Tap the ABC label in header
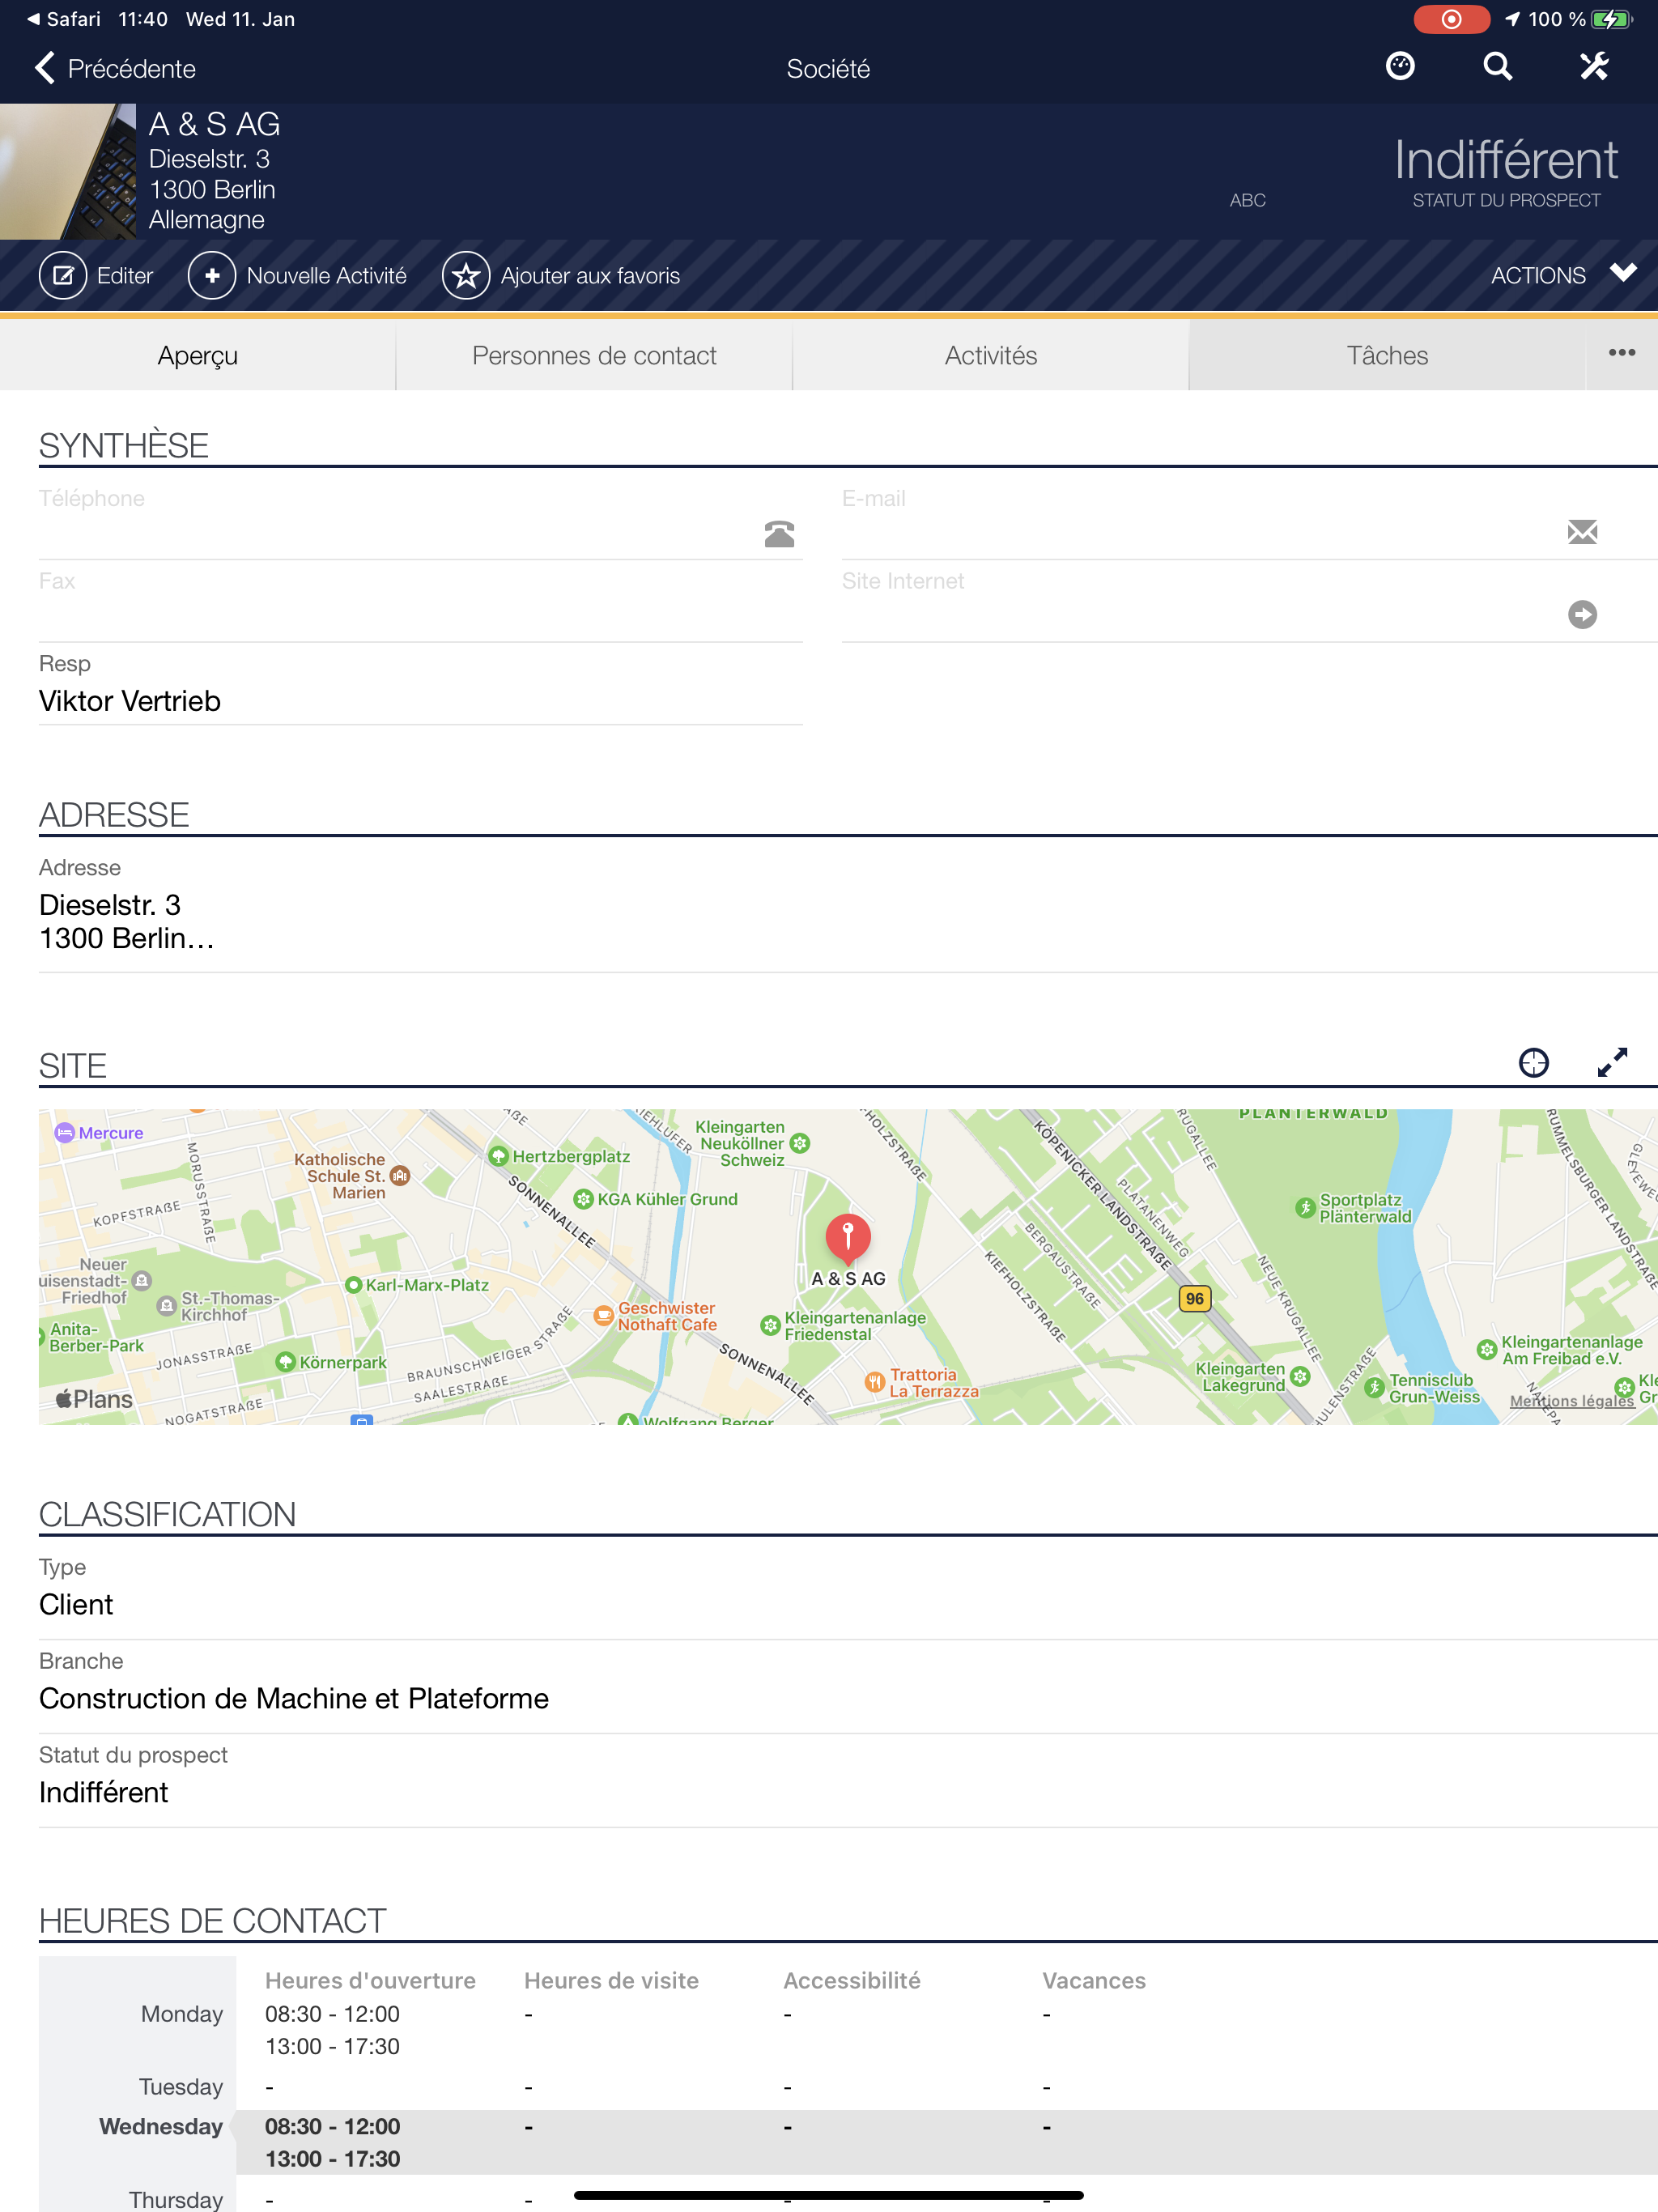 1247,200
